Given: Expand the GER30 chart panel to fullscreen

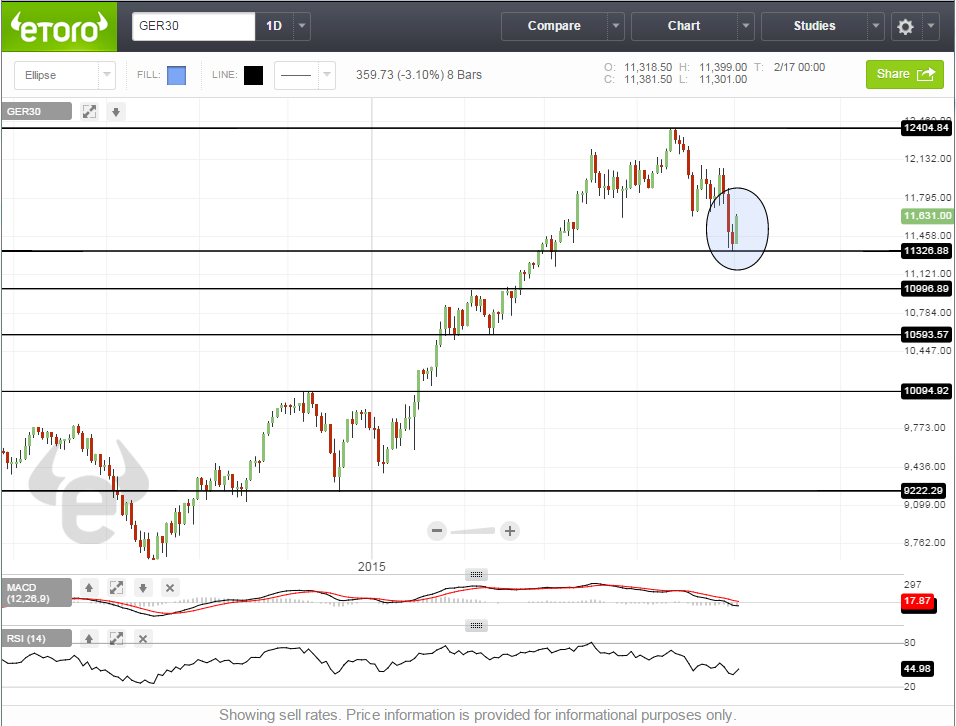Looking at the screenshot, I should [x=90, y=112].
